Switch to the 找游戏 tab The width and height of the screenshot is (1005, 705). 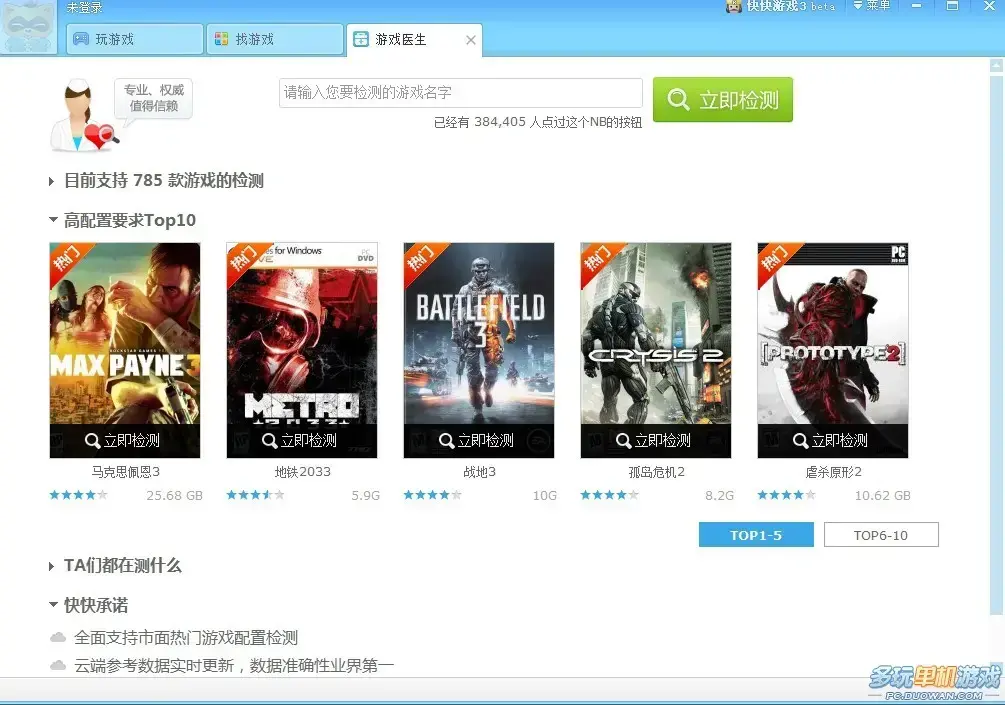click(x=274, y=39)
